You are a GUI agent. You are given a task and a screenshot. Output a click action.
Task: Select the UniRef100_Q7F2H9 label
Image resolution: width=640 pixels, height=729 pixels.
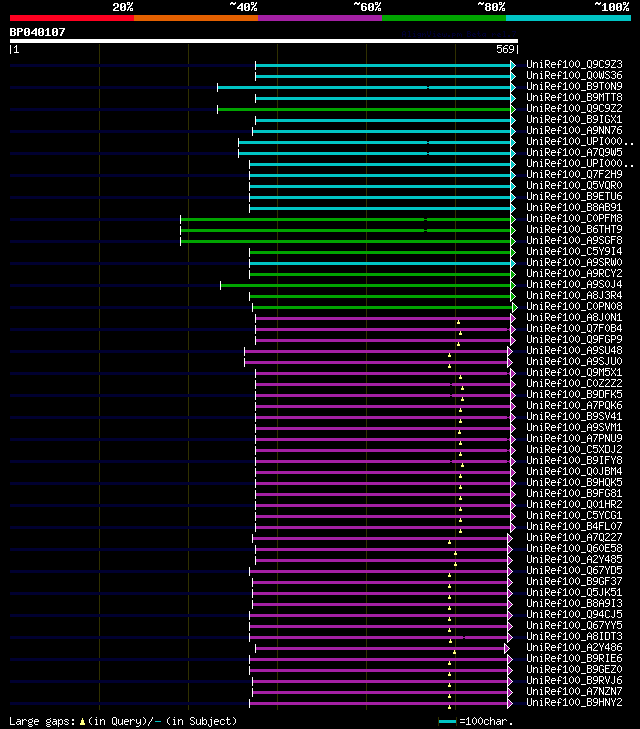point(574,174)
